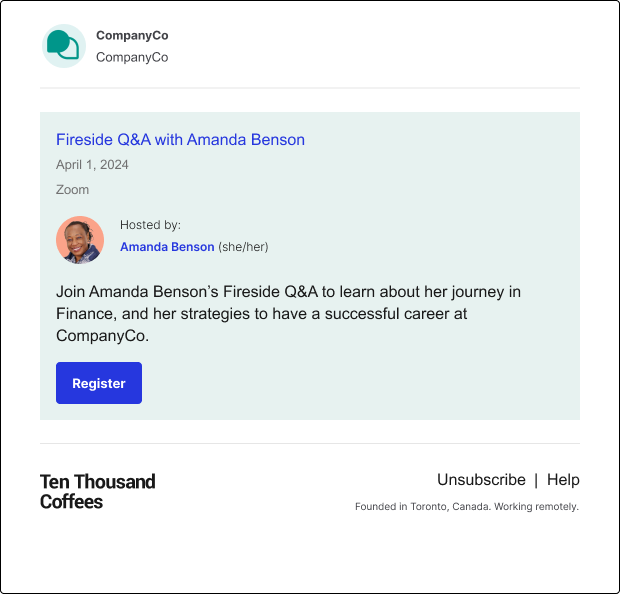Click the Founded in Toronto footer text
This screenshot has width=620, height=594.
click(x=467, y=507)
